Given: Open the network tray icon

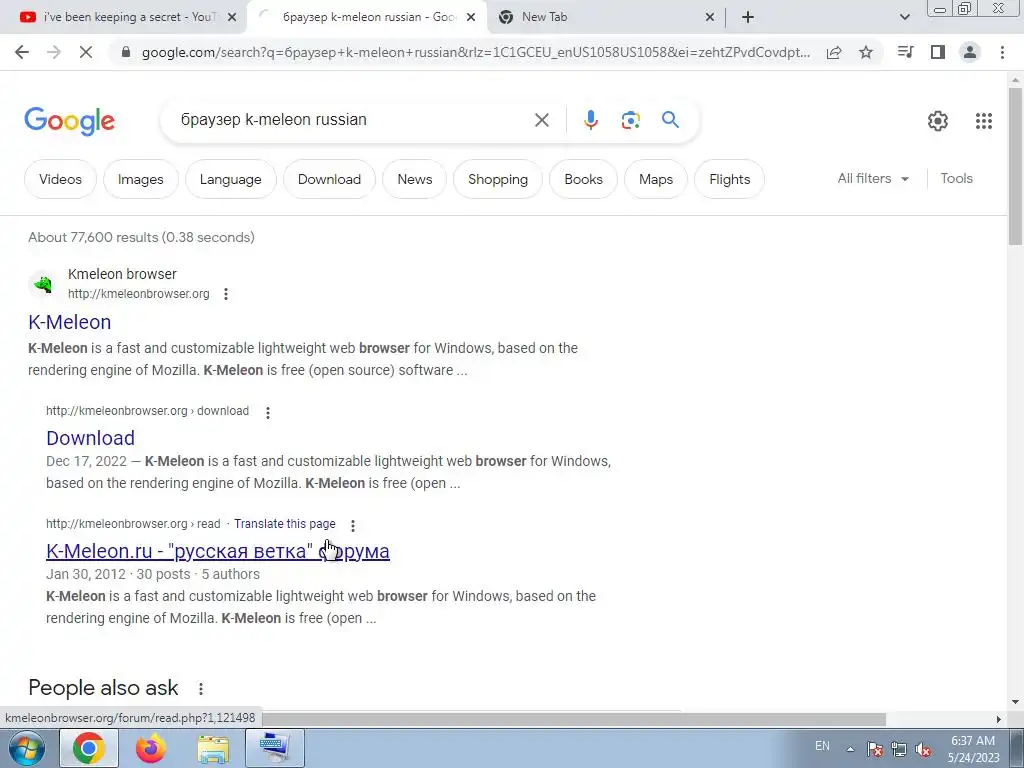Looking at the screenshot, I should (899, 749).
